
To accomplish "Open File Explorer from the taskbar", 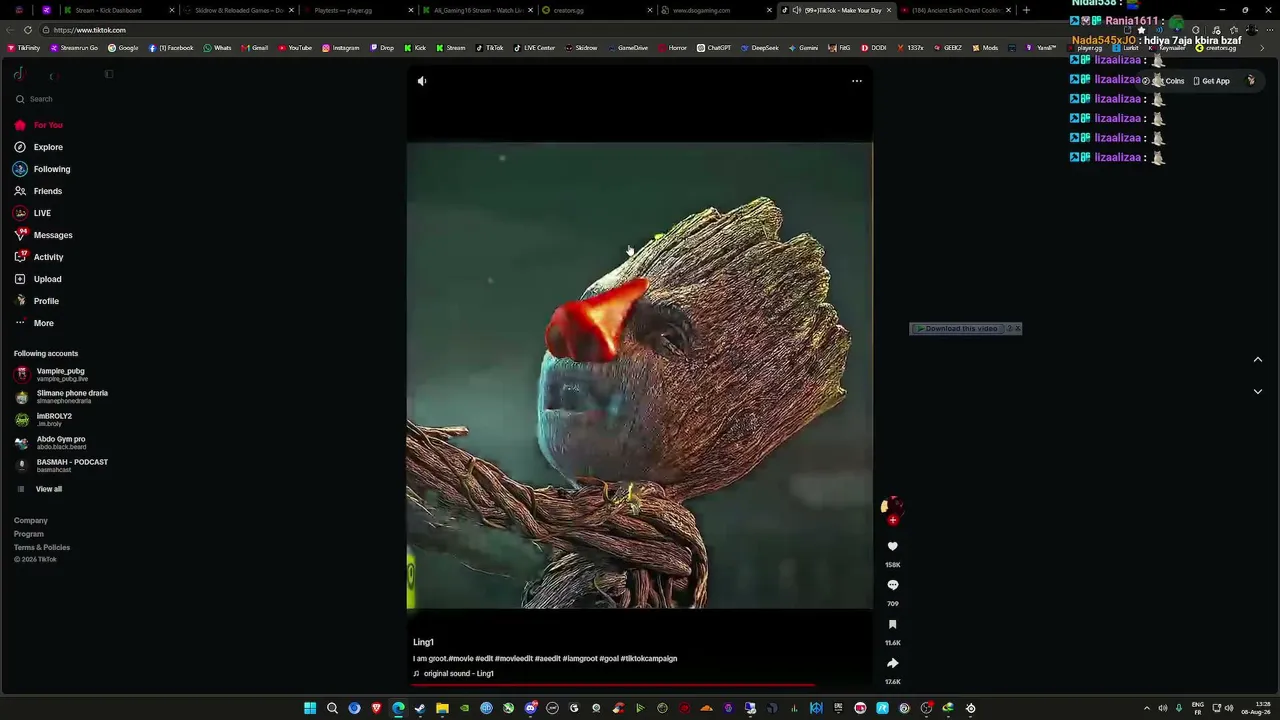I will coord(442,708).
